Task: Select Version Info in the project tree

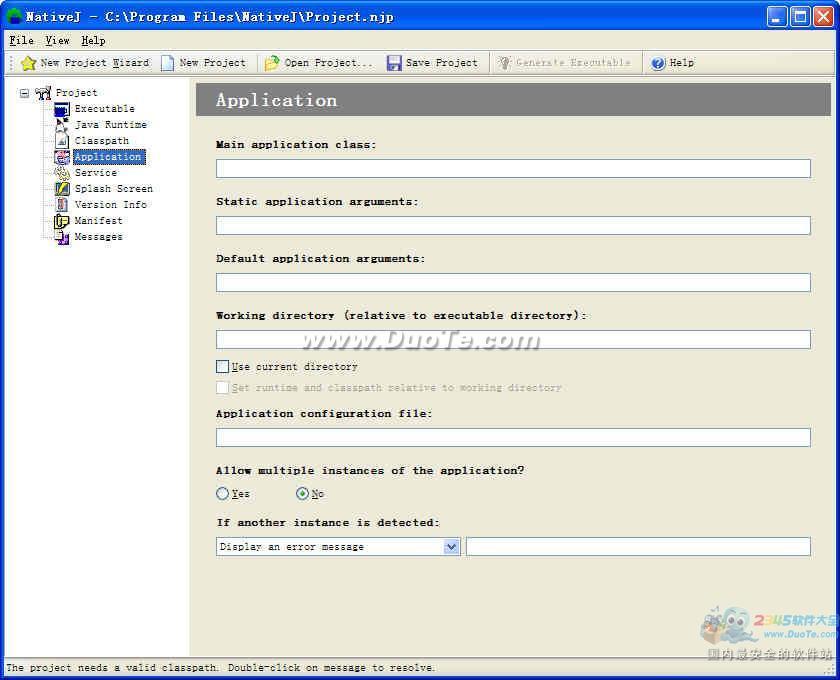Action: (x=110, y=205)
